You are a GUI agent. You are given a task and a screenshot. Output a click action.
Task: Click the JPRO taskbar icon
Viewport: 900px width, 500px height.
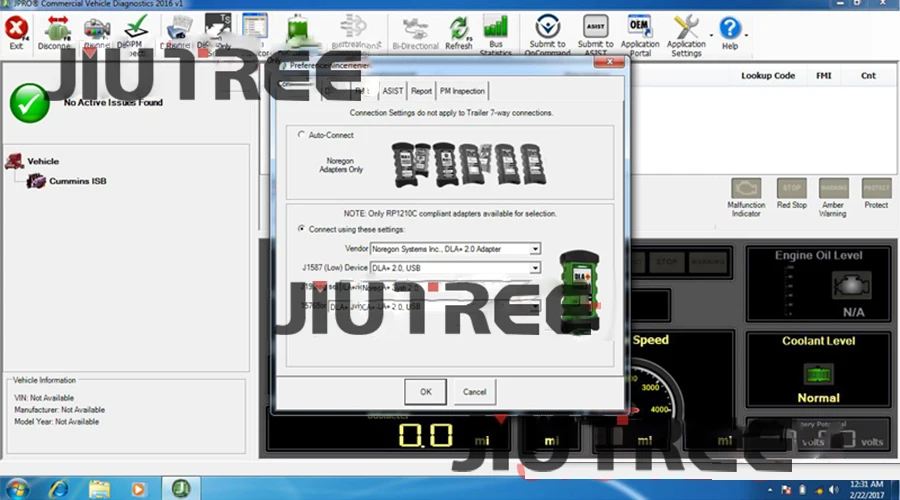point(181,489)
